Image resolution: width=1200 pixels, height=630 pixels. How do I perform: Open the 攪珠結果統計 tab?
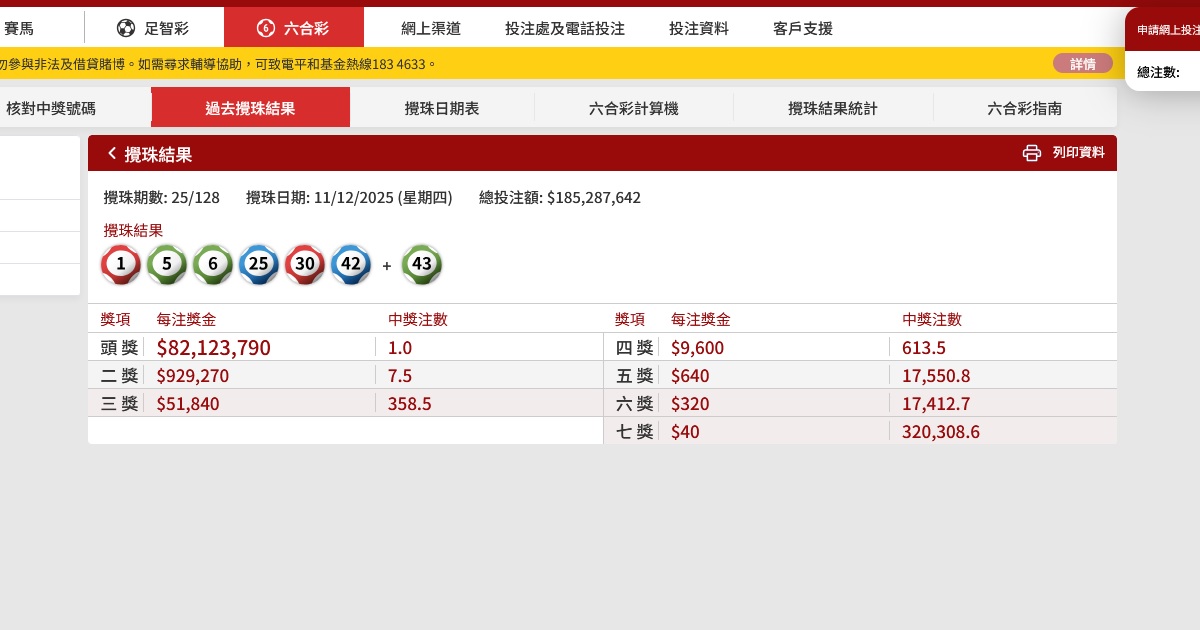[833, 108]
